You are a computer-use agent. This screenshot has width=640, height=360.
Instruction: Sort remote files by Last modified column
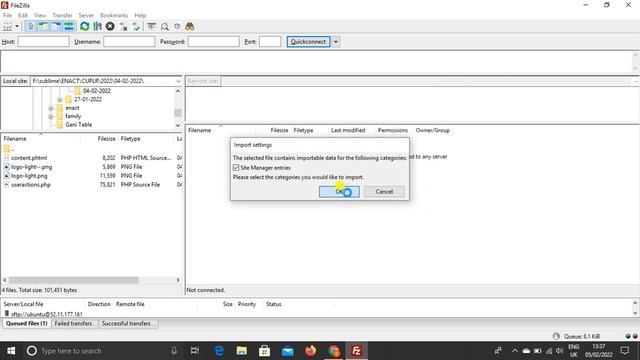coord(348,130)
